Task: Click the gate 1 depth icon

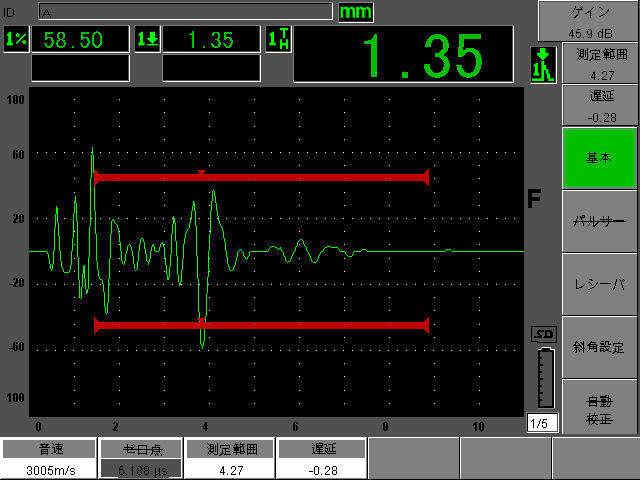Action: 147,40
